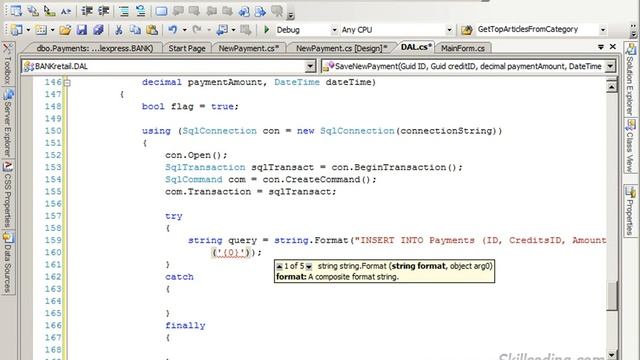Cut selection with the scissors icon
The width and height of the screenshot is (640, 360).
[x=119, y=30]
